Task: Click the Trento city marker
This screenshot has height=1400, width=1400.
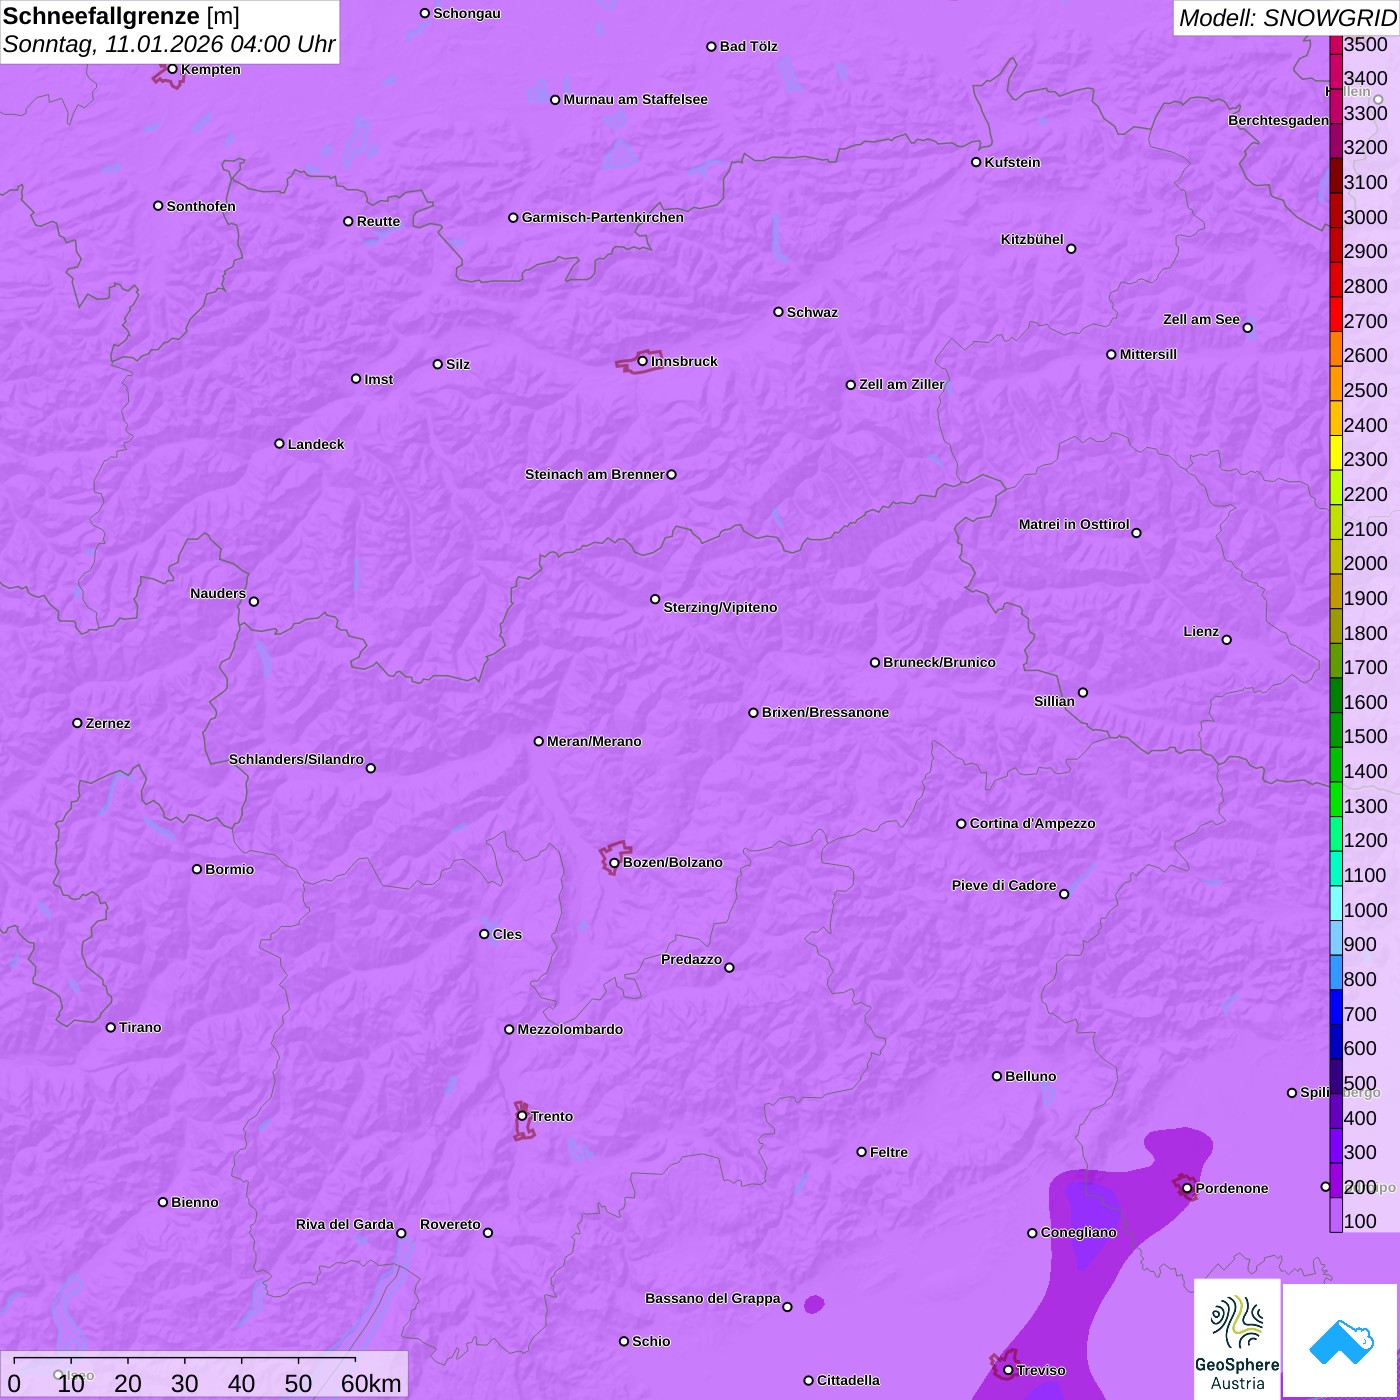Action: 522,1116
